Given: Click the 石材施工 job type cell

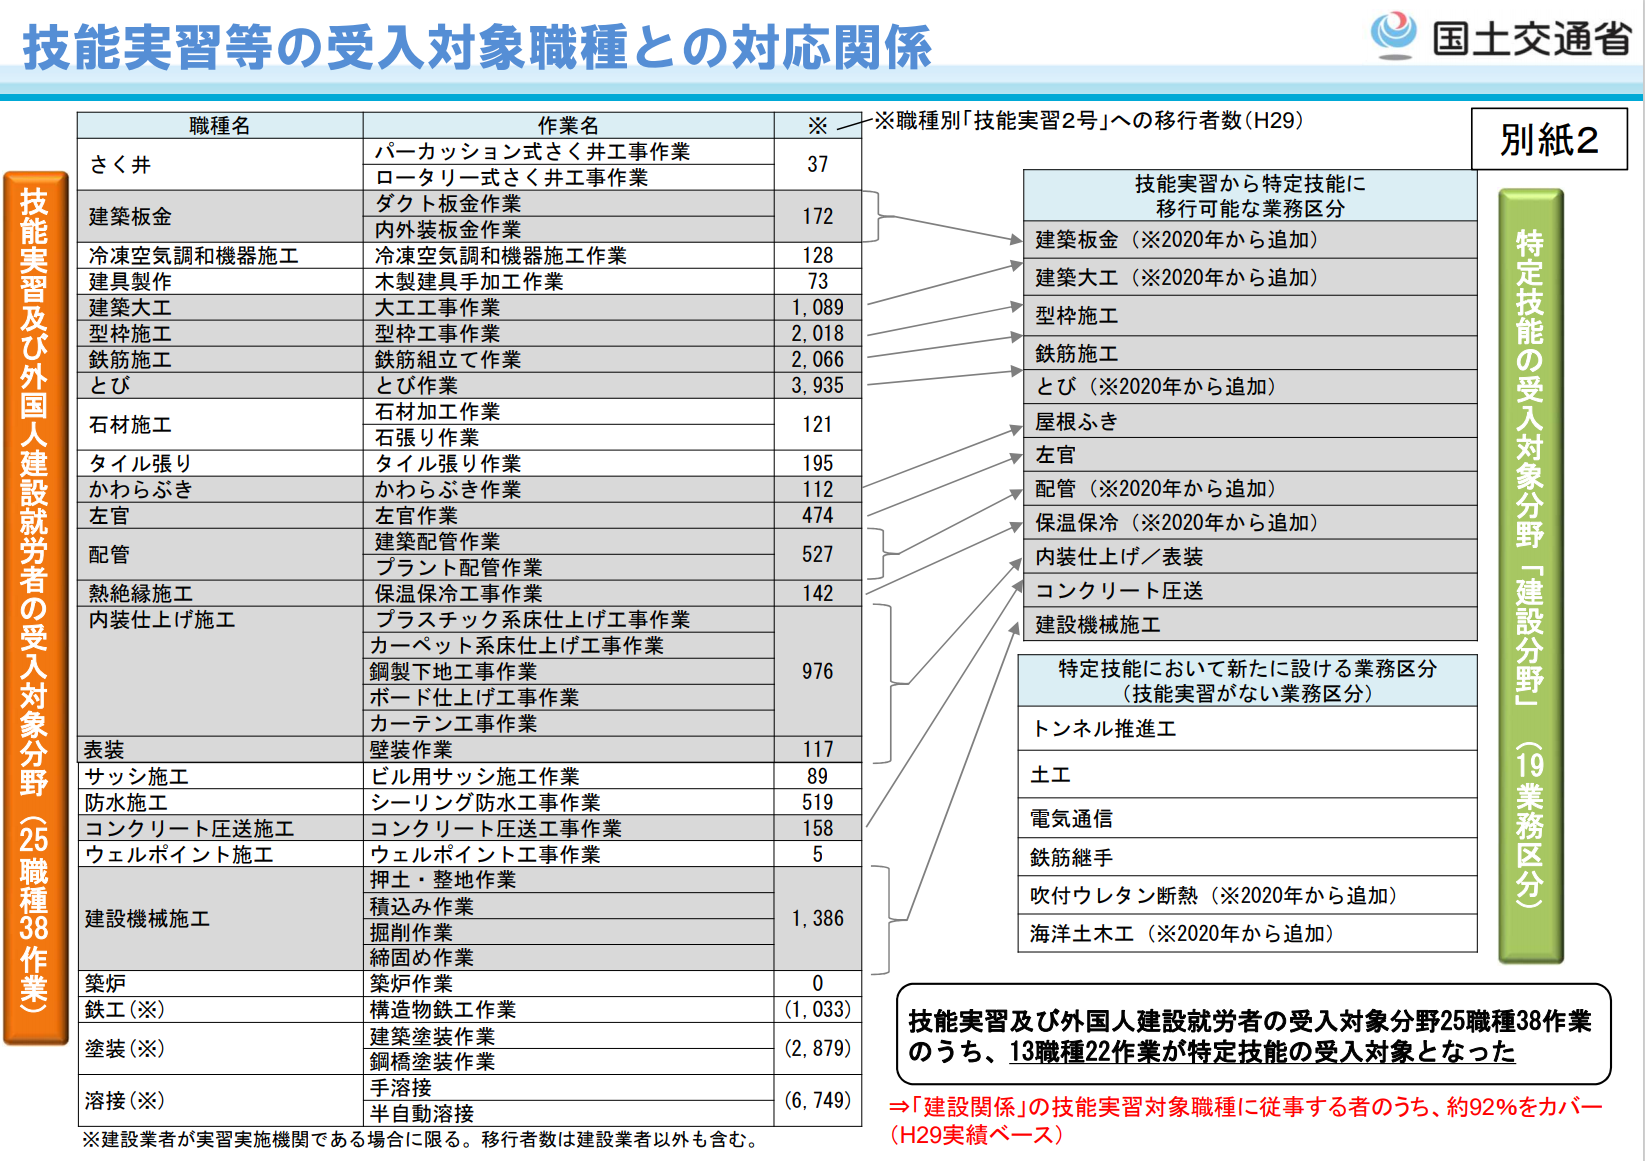Looking at the screenshot, I should [x=220, y=424].
